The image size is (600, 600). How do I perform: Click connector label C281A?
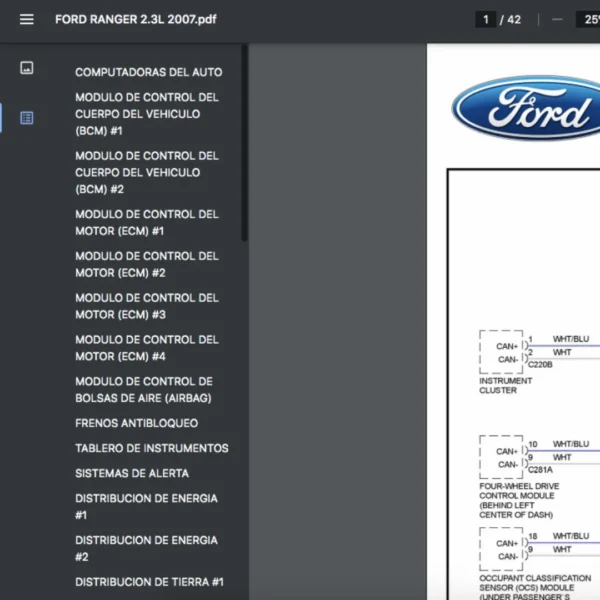(x=540, y=470)
